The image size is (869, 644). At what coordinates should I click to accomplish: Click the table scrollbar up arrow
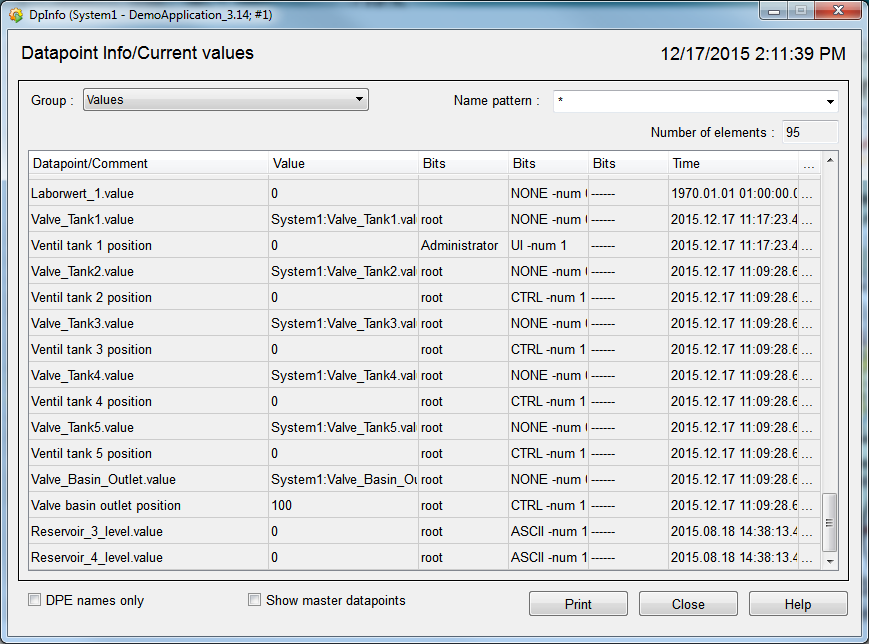829,161
